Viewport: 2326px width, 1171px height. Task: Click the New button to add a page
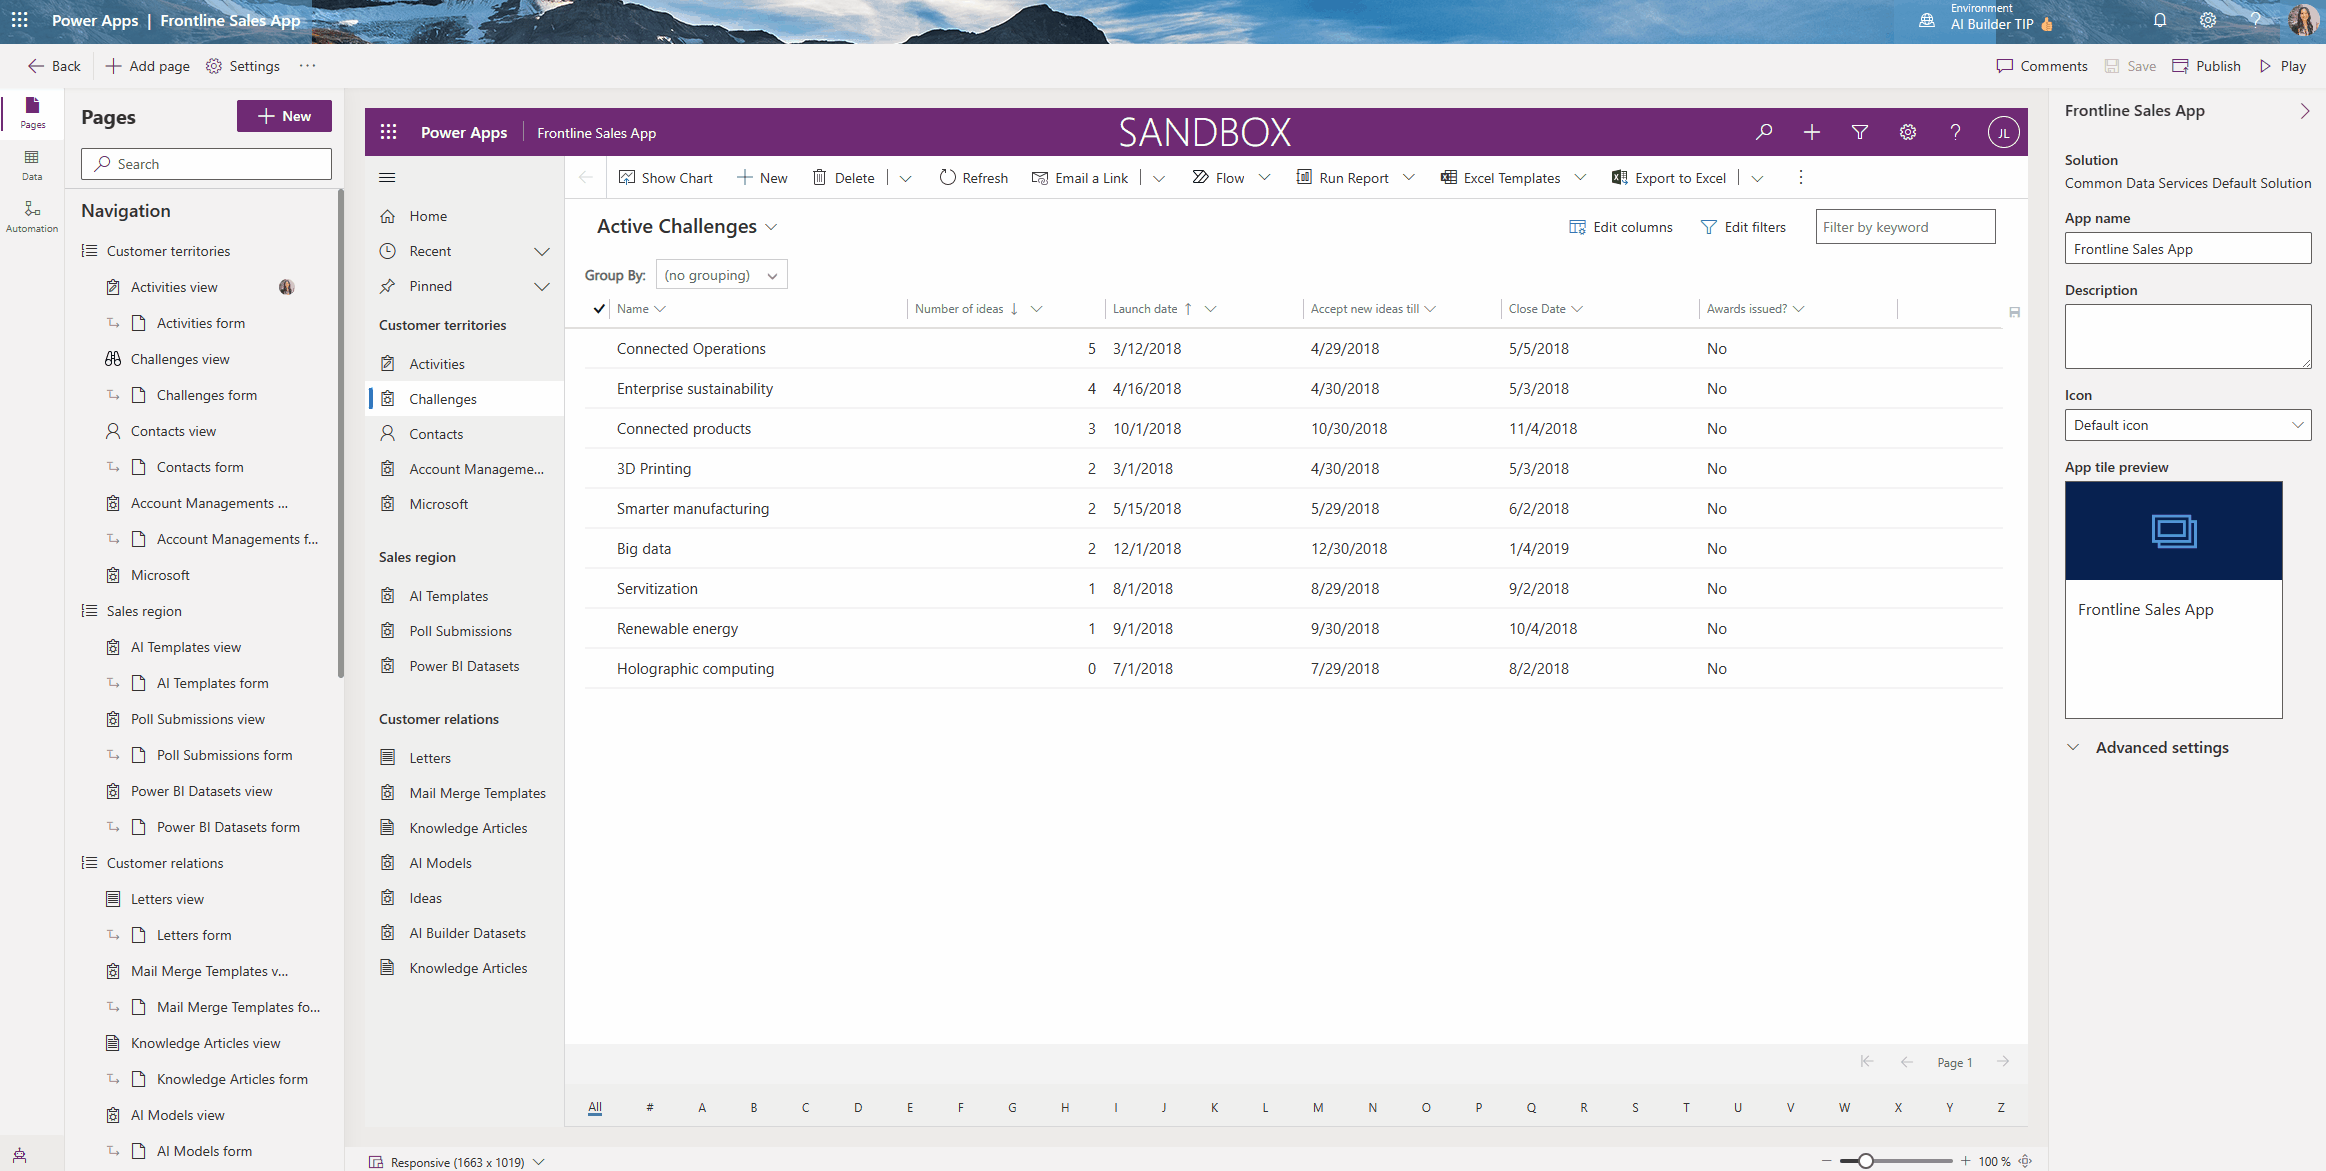point(284,115)
